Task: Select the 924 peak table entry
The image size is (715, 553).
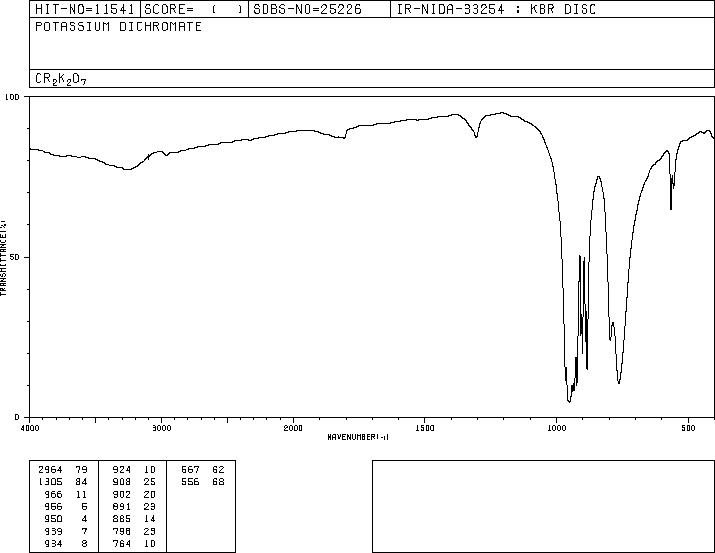Action: (122, 470)
